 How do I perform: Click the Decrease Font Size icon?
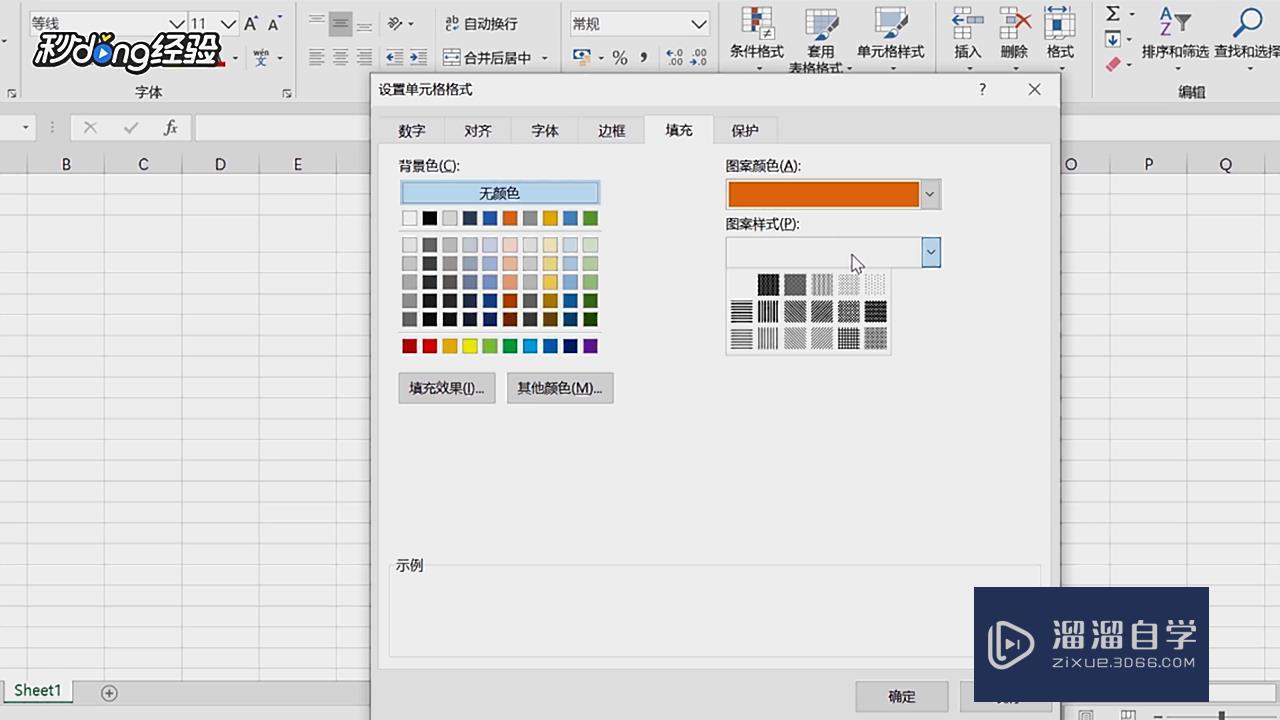click(274, 23)
